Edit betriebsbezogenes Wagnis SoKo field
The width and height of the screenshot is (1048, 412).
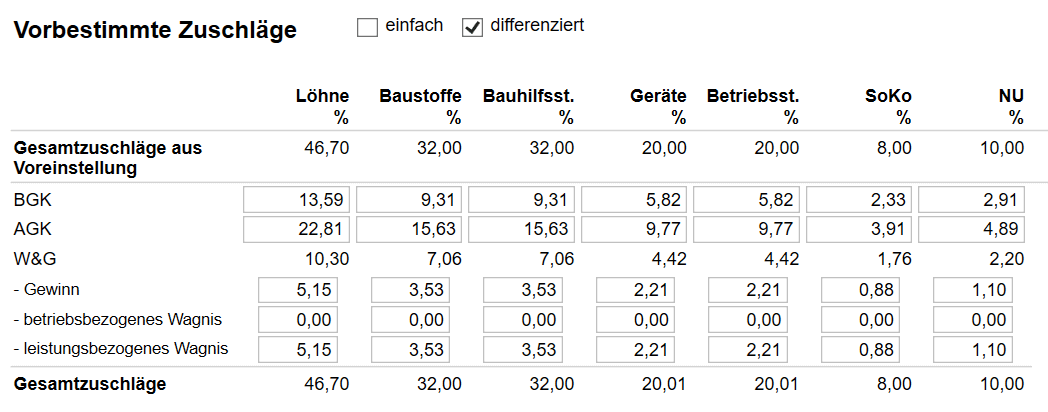pyautogui.click(x=860, y=320)
